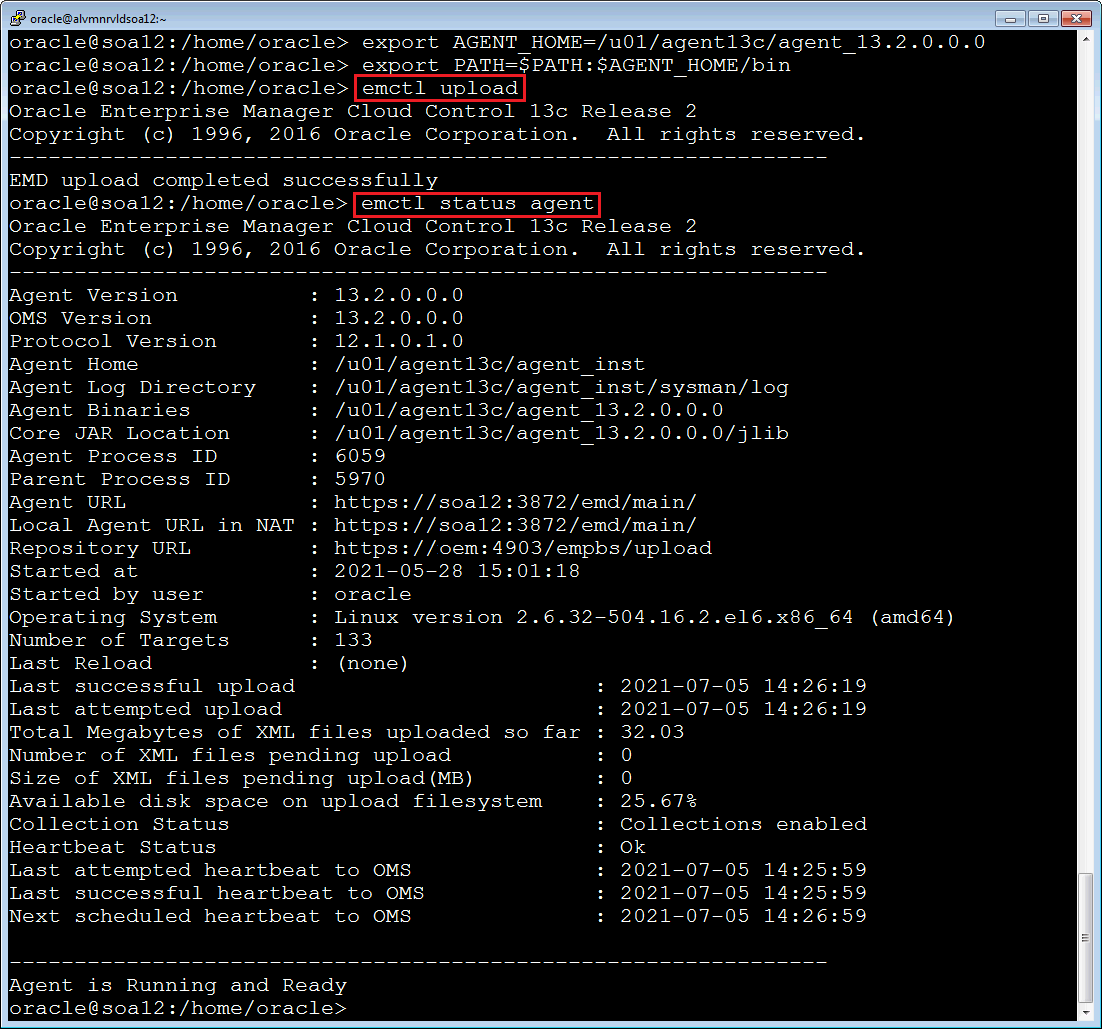Click 'Agent is Running and Ready' text

(178, 985)
